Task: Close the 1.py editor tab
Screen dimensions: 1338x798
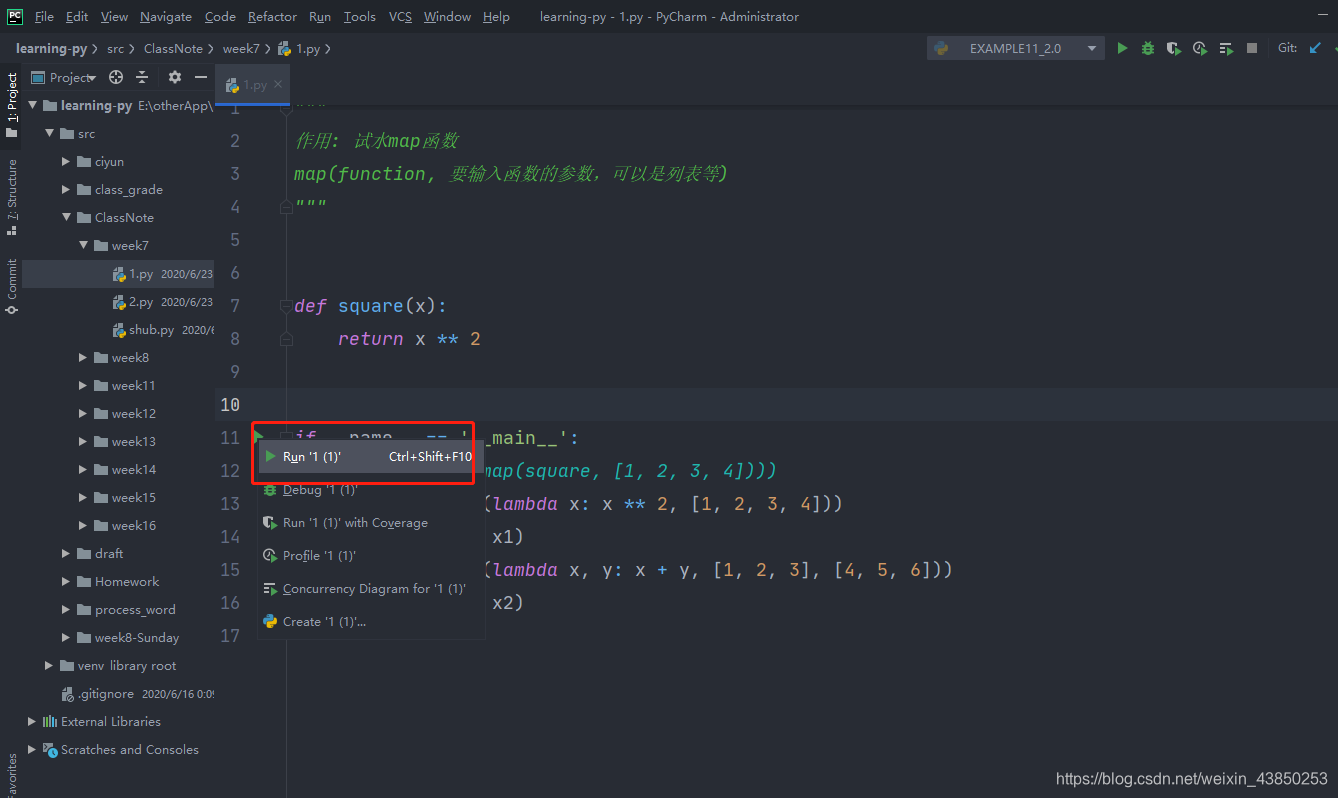Action: 279,85
